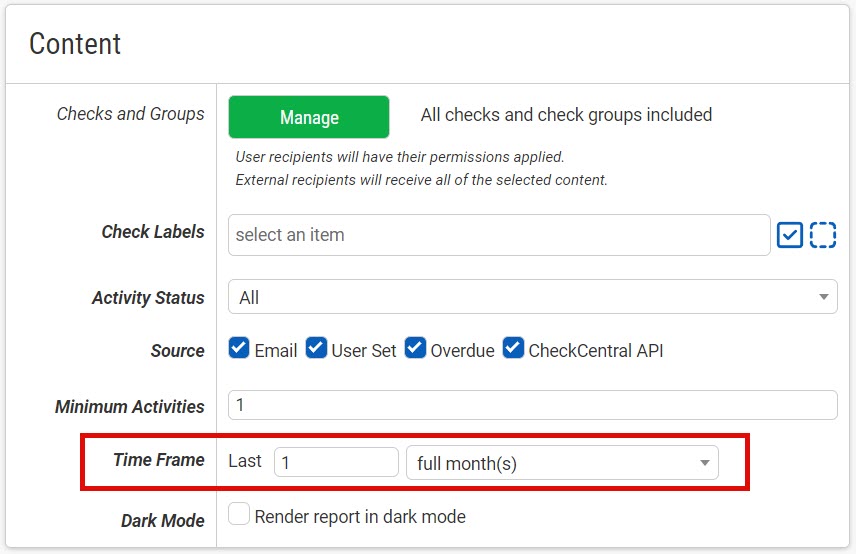856x554 pixels.
Task: Open the Check Labels 'select an item' field
Action: point(498,235)
